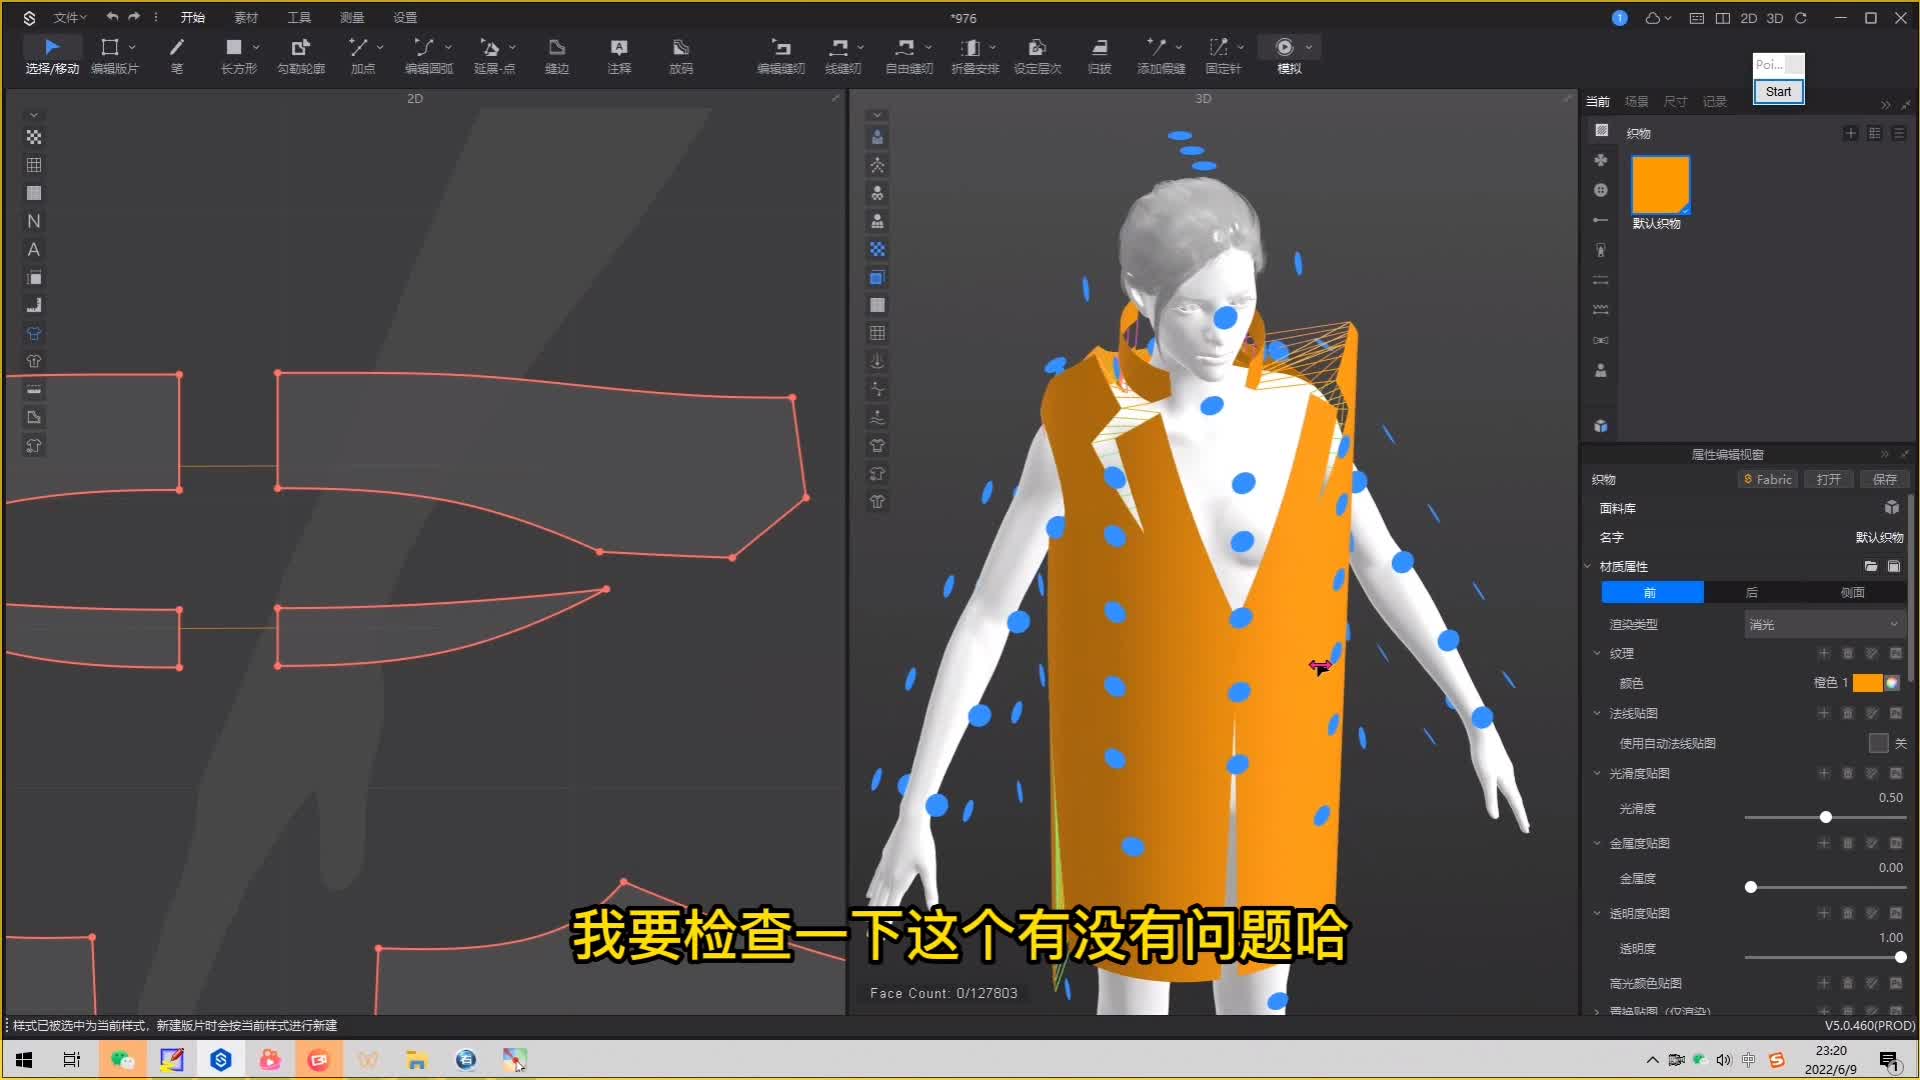Click the undo arrow in title bar
The width and height of the screenshot is (1920, 1080).
coord(112,17)
